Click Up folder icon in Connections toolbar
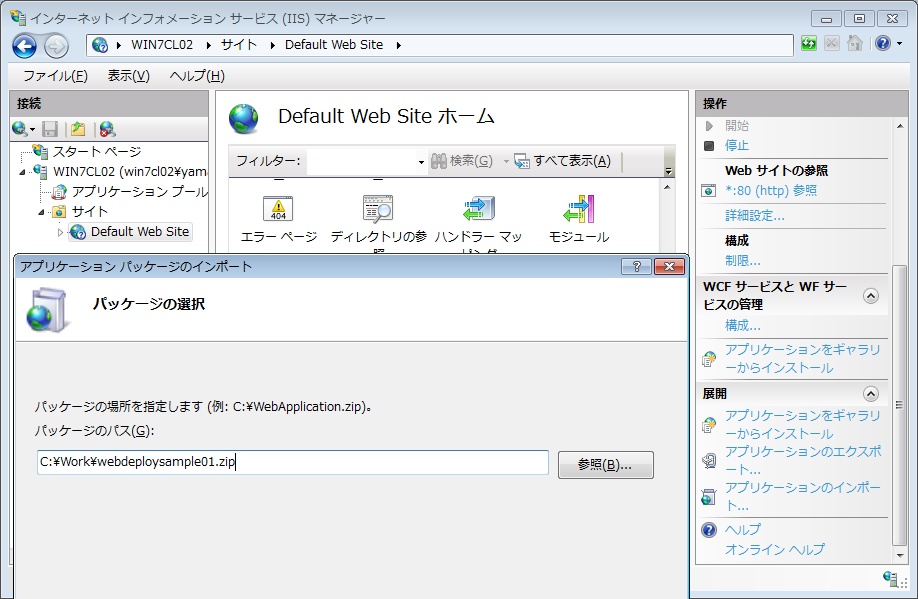The width and height of the screenshot is (918, 599). [x=78, y=129]
